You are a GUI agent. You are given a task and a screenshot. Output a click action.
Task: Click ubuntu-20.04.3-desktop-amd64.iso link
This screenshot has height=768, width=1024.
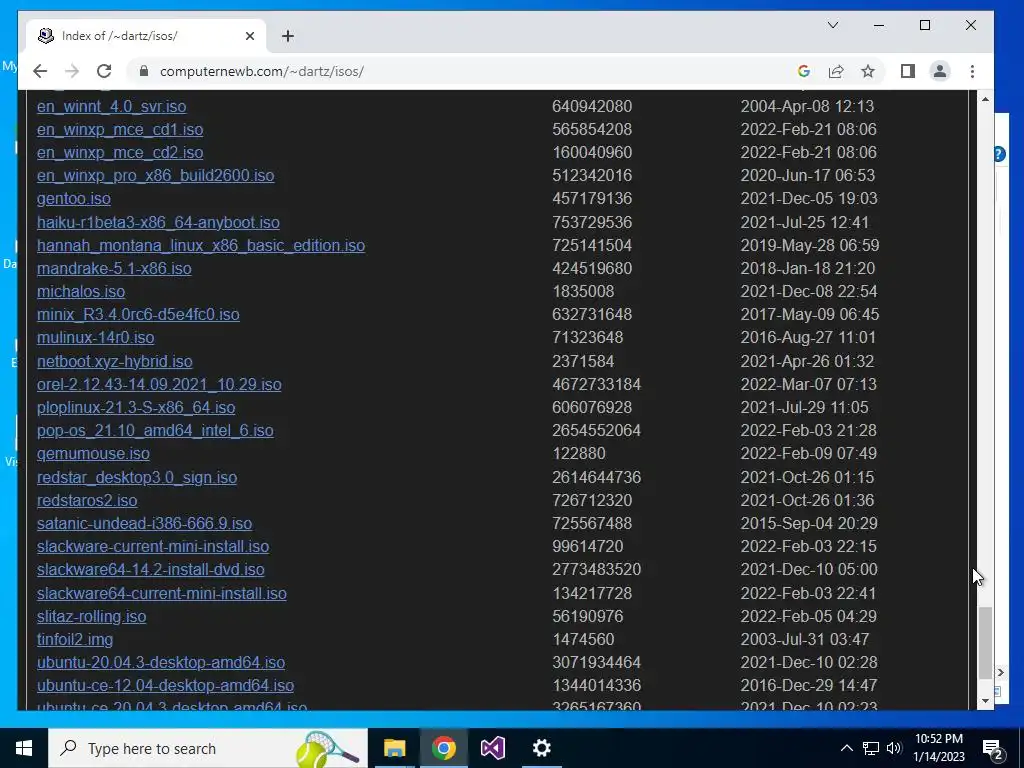(x=161, y=662)
